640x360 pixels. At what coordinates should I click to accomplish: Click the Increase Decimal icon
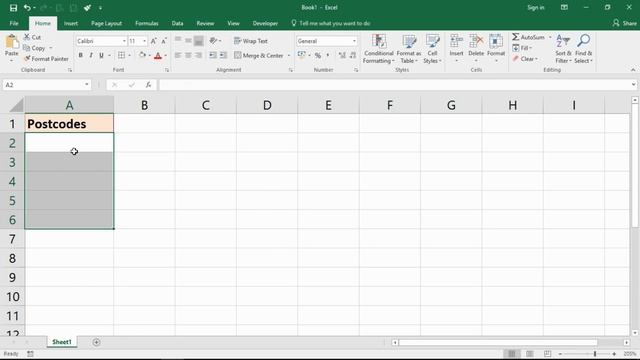(342, 55)
